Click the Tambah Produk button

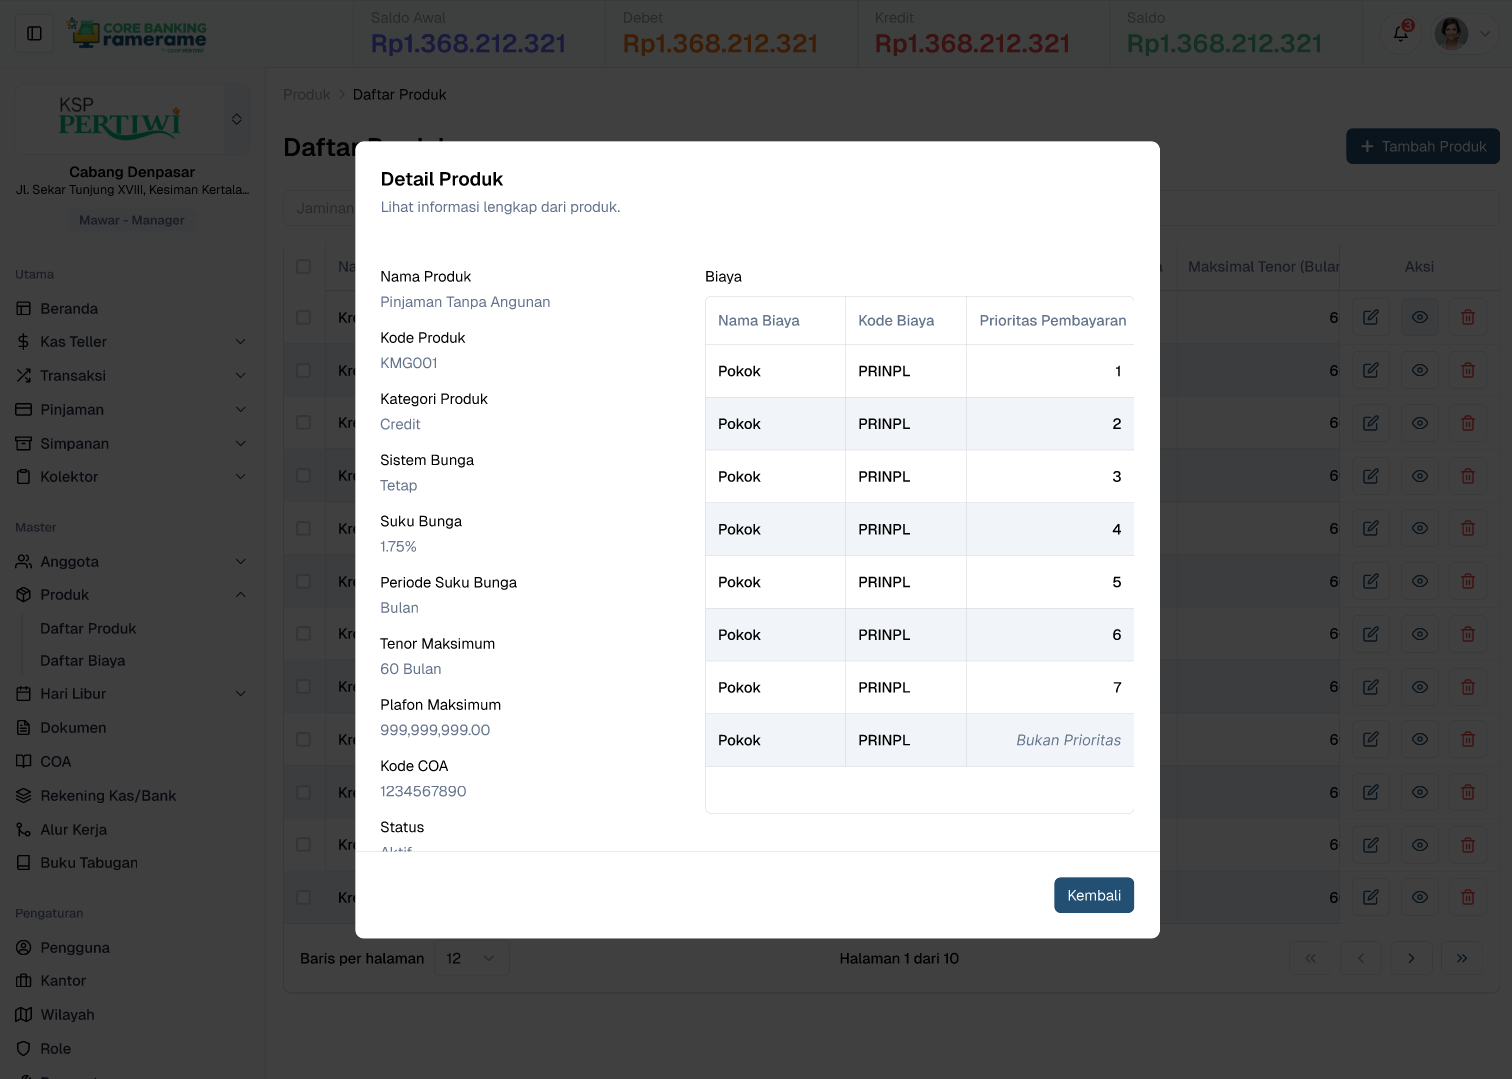pos(1423,146)
